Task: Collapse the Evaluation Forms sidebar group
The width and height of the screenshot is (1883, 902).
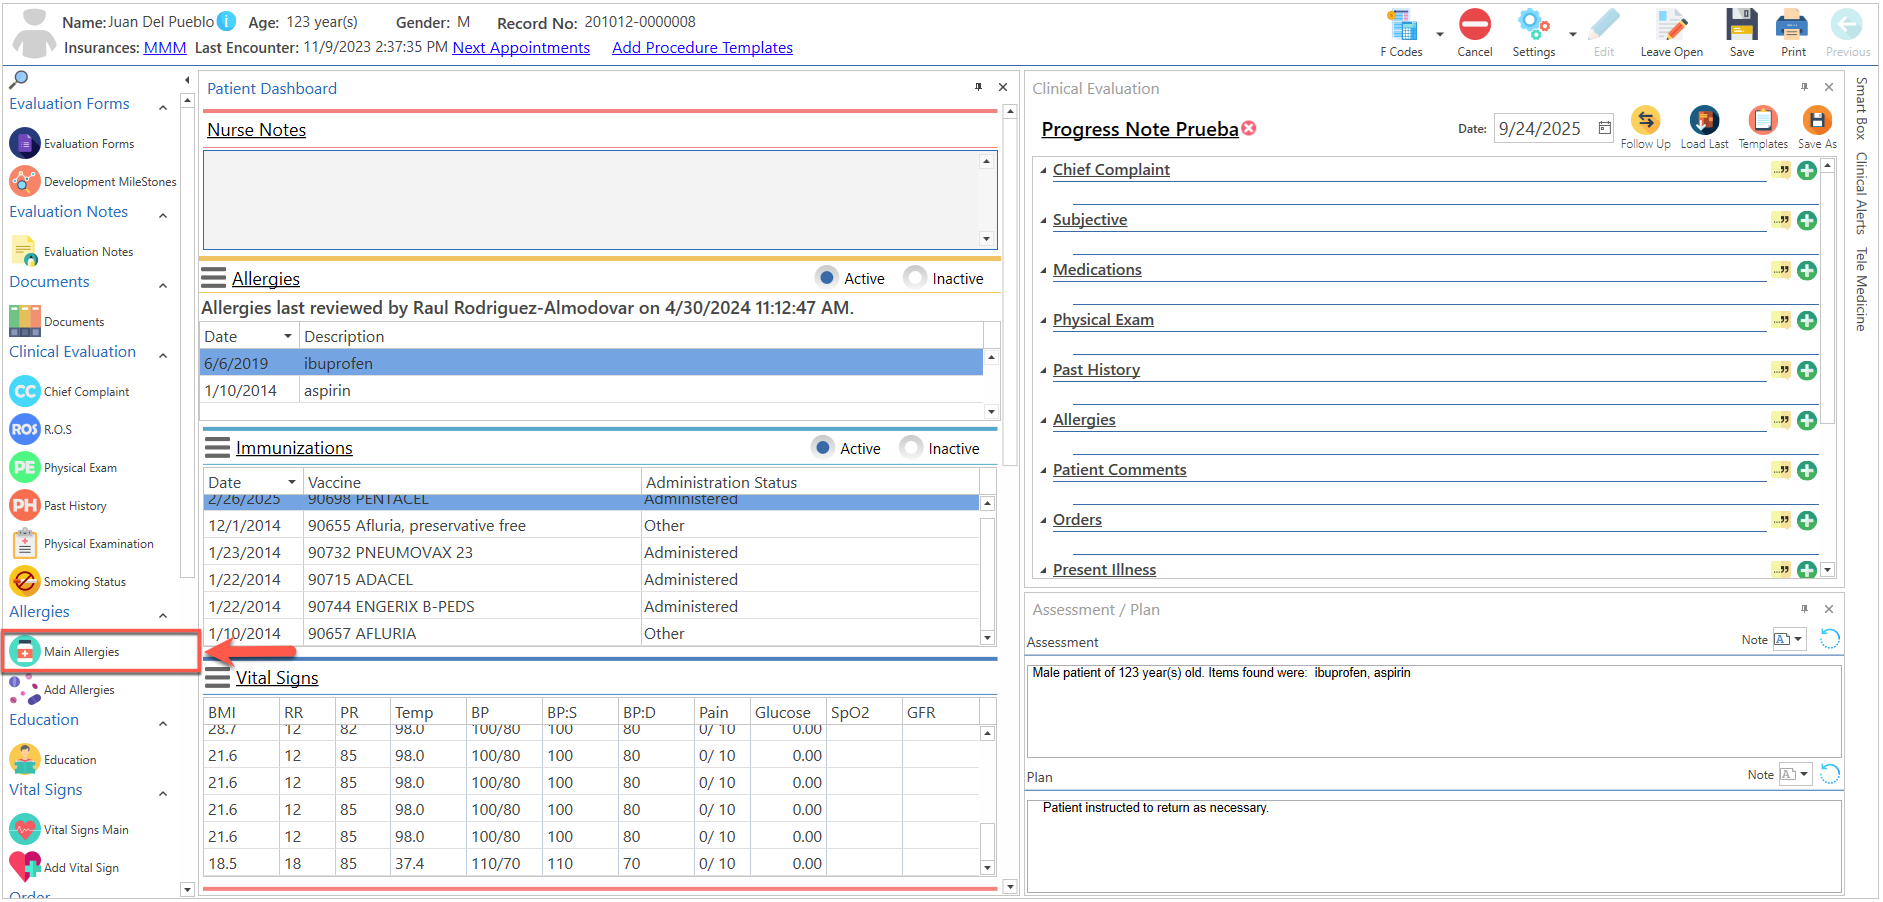Action: [163, 107]
